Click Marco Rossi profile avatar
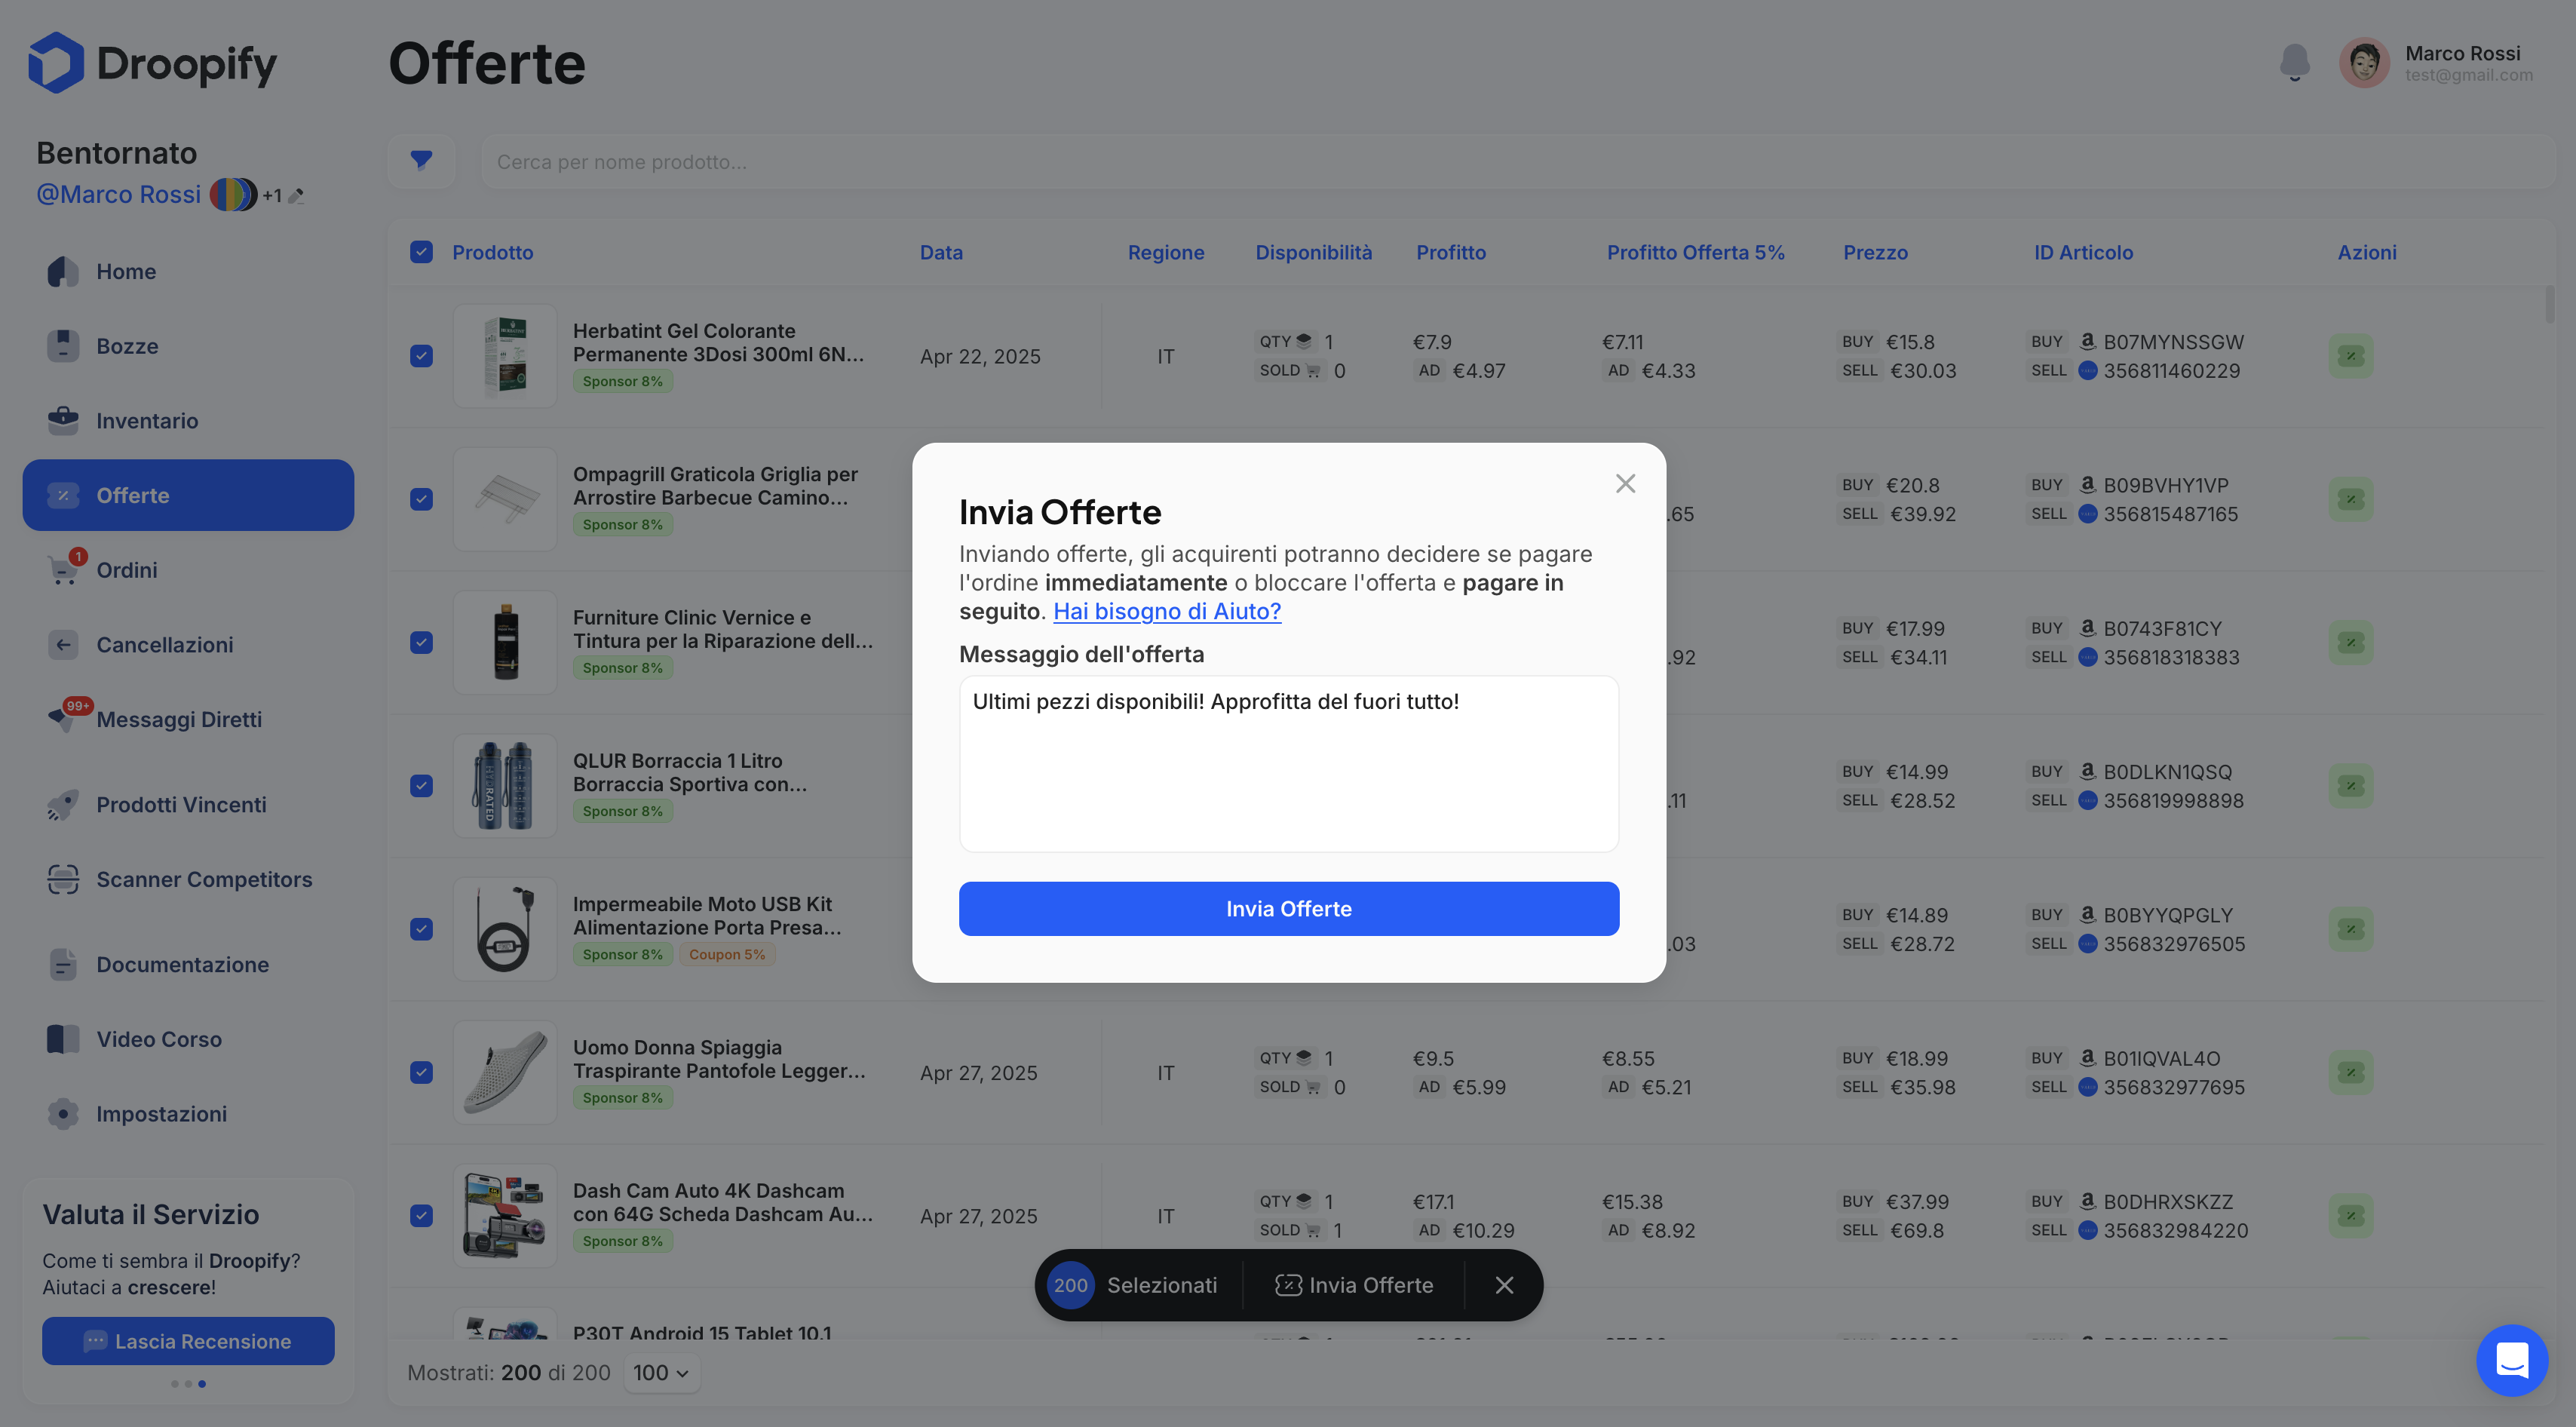This screenshot has width=2576, height=1427. 2364,63
